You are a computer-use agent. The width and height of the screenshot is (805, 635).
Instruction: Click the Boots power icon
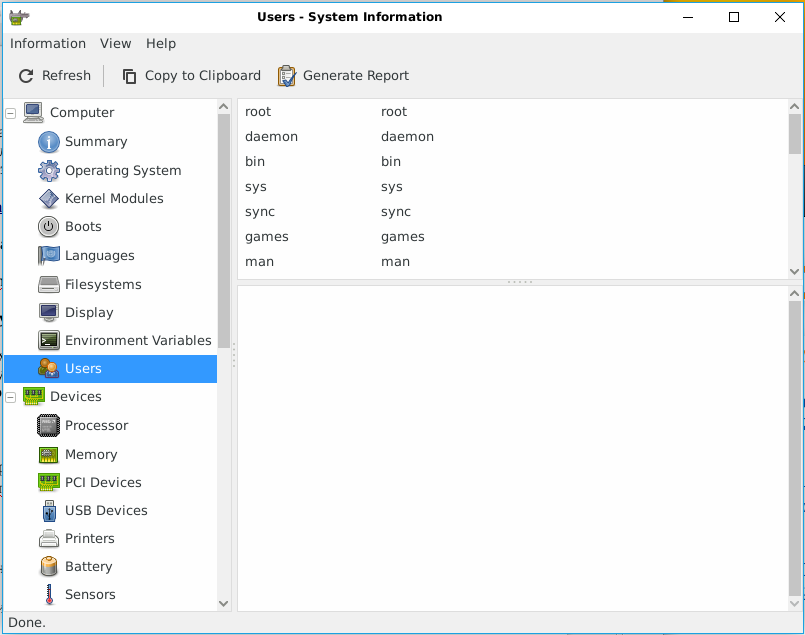49,226
